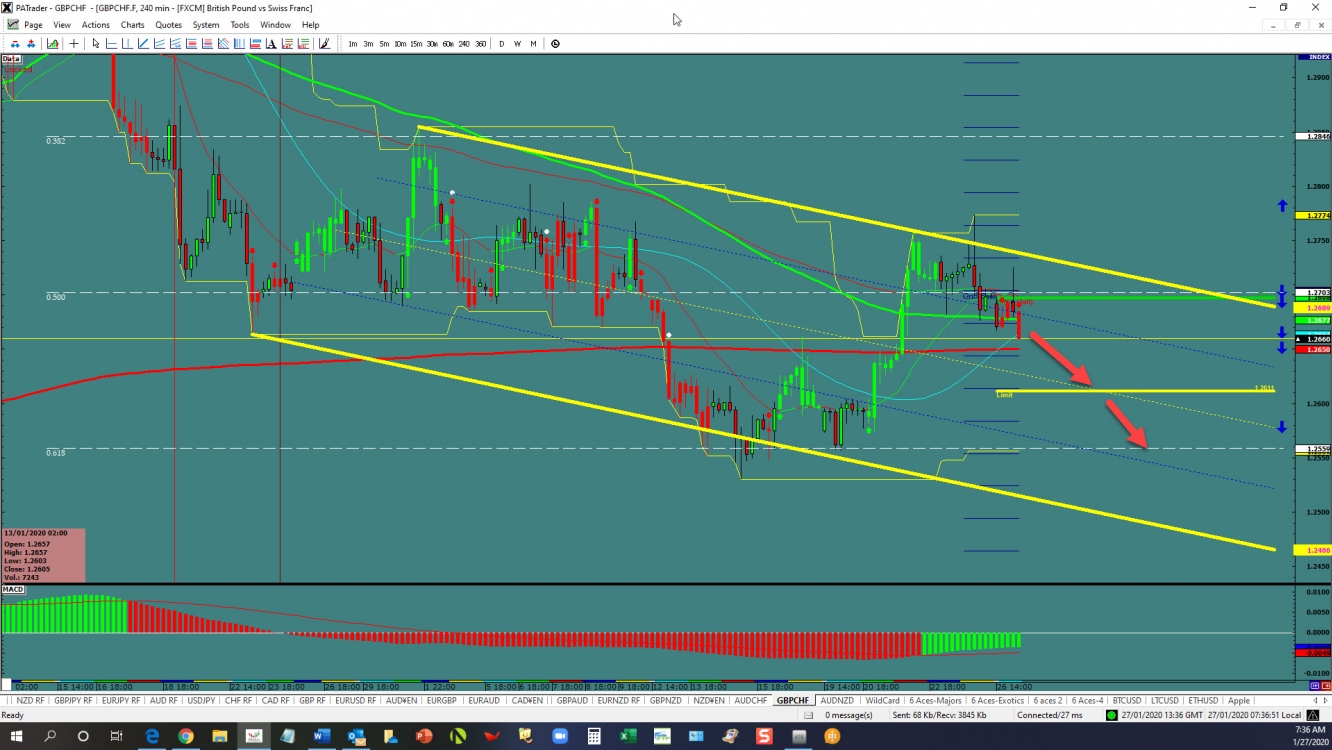
Task: Pick the pen drawing tool icon
Action: tap(324, 43)
